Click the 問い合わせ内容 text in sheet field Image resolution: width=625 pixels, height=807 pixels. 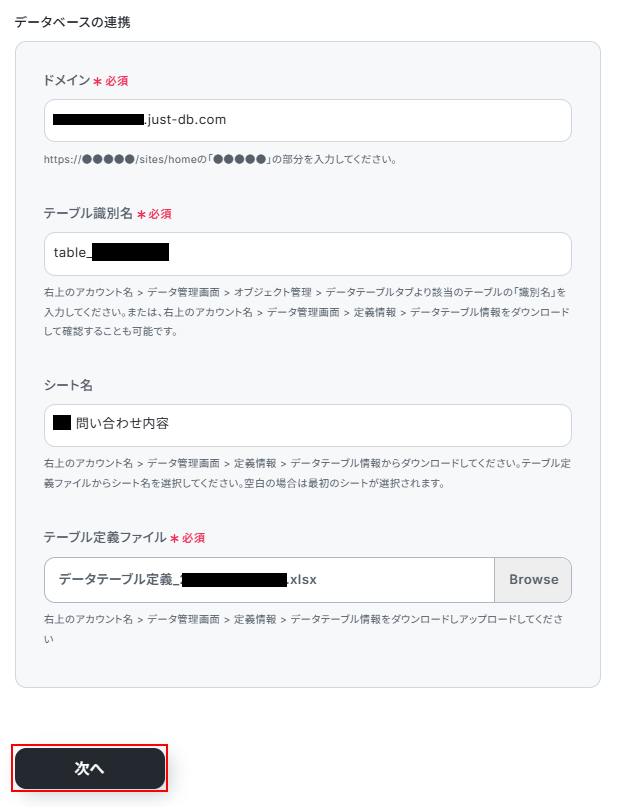123,423
